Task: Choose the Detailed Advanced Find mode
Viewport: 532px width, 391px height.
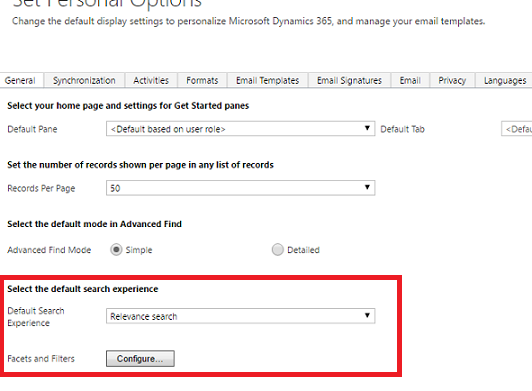Action: 278,250
